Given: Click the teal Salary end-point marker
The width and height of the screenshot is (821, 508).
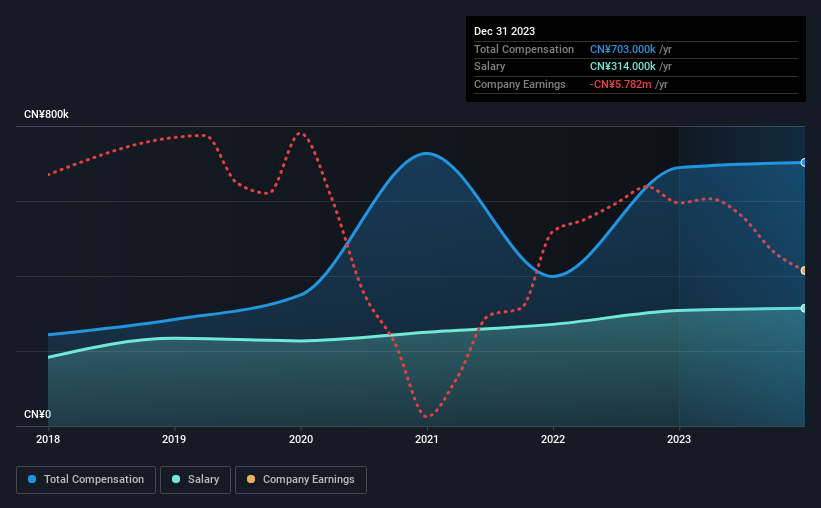Looking at the screenshot, I should point(804,308).
